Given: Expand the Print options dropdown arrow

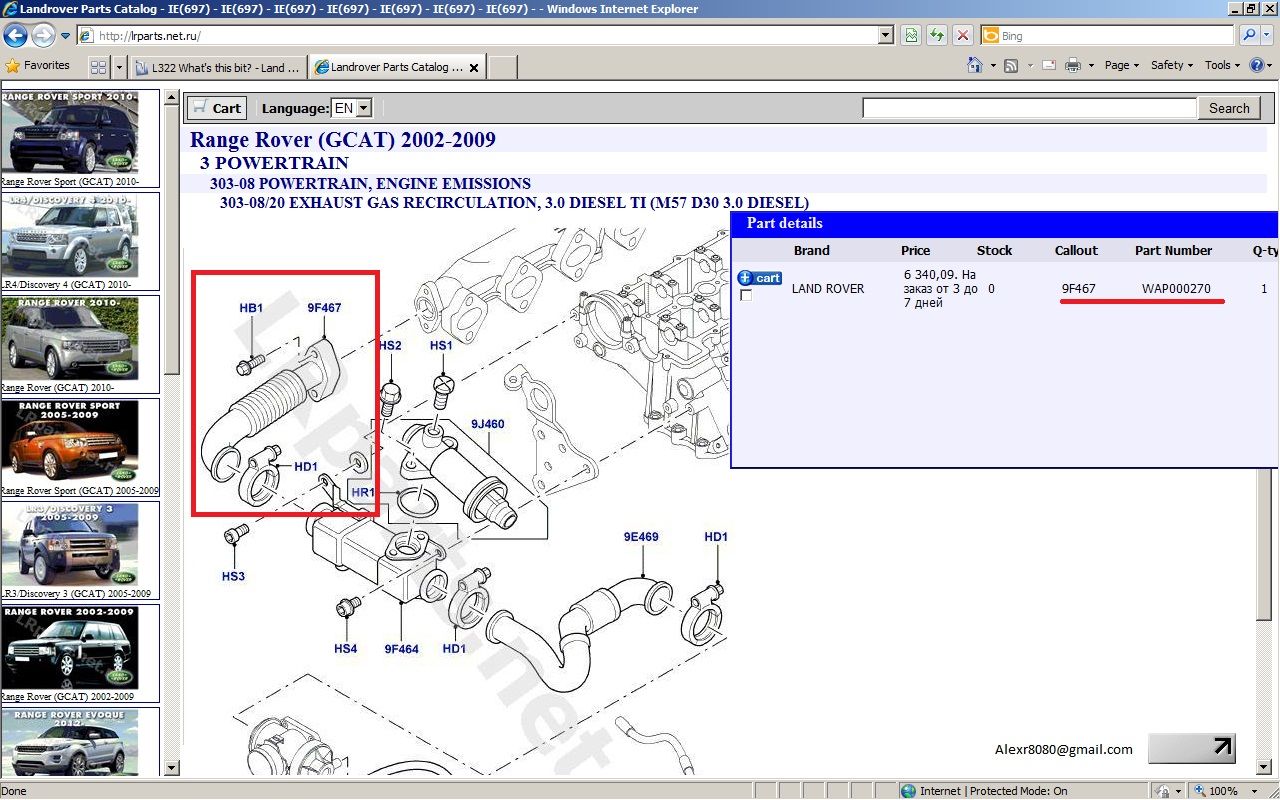Looking at the screenshot, I should (x=1091, y=66).
